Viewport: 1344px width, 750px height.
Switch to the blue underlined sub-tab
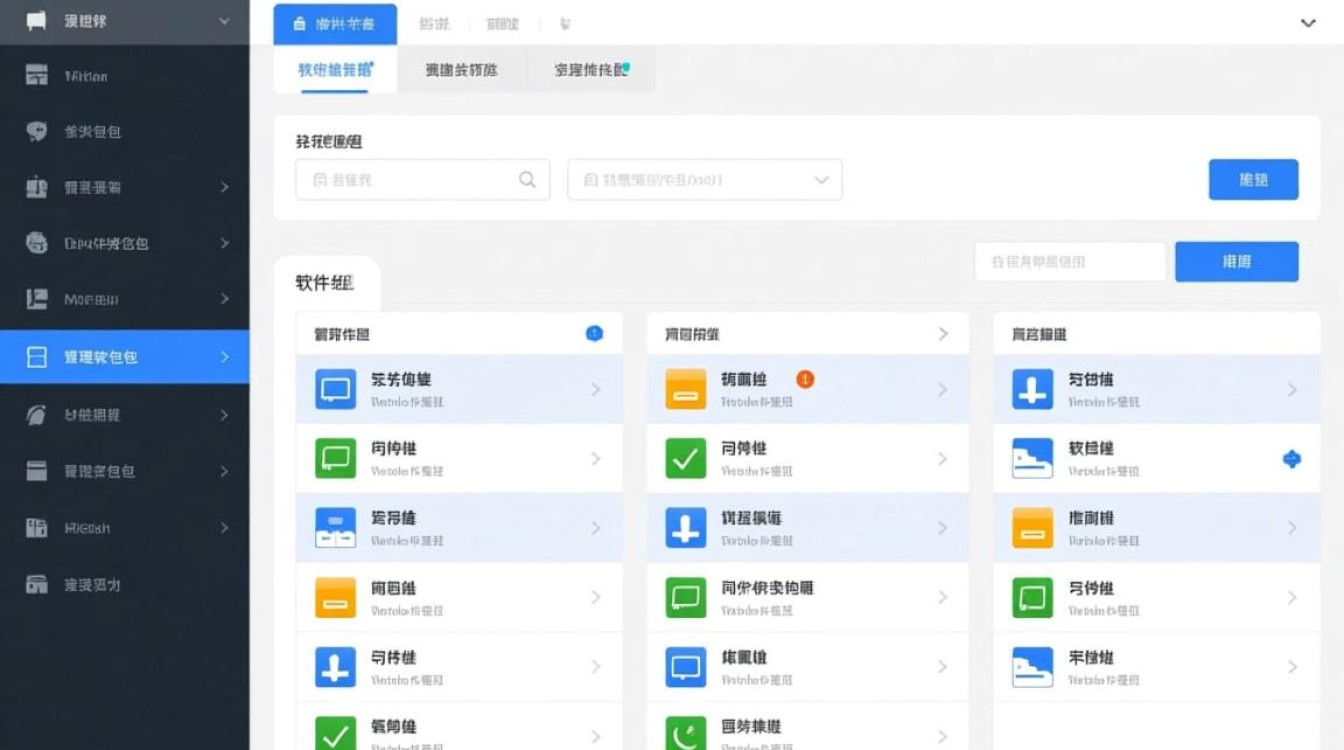click(335, 70)
